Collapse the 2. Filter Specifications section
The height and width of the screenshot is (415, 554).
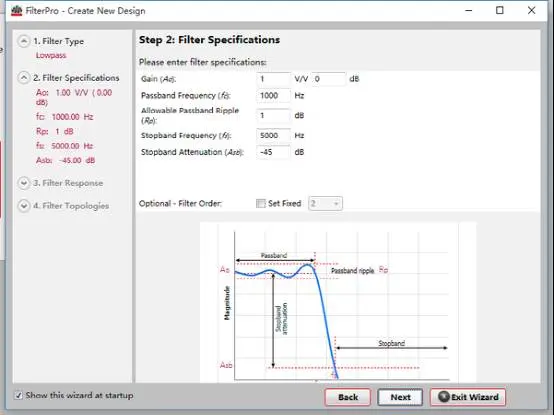pos(24,78)
